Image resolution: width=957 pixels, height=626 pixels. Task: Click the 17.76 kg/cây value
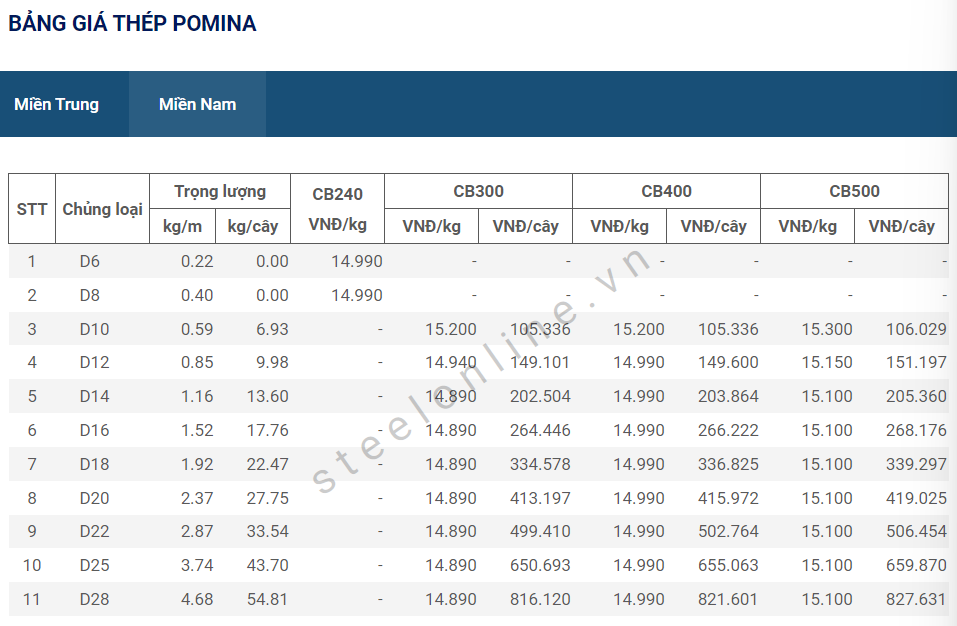point(268,430)
